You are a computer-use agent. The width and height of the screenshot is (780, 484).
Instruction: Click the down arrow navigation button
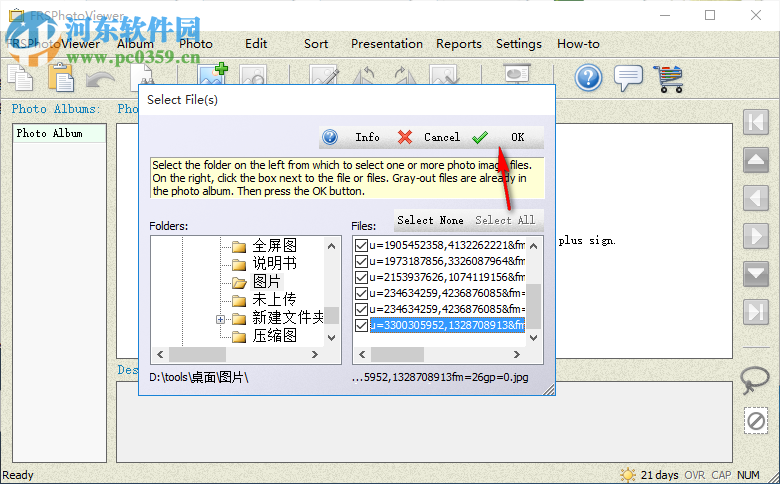click(x=756, y=274)
